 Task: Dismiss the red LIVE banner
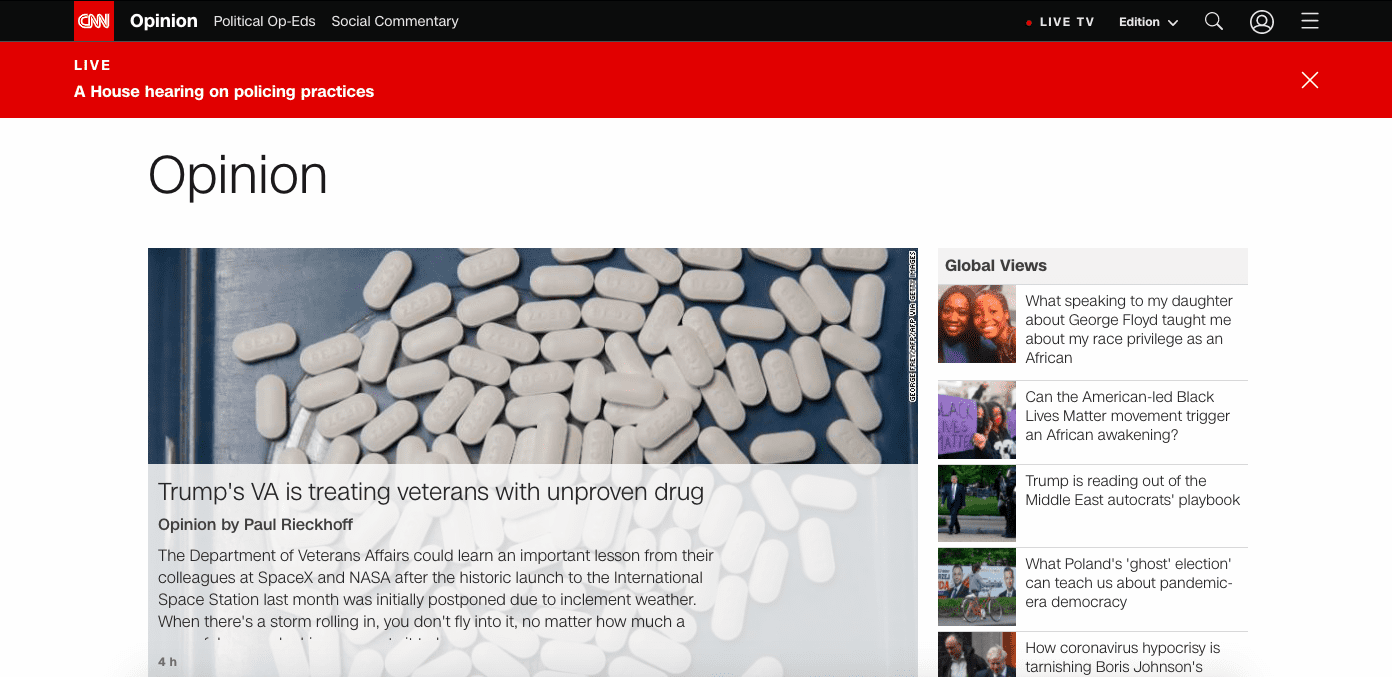pyautogui.click(x=1309, y=80)
